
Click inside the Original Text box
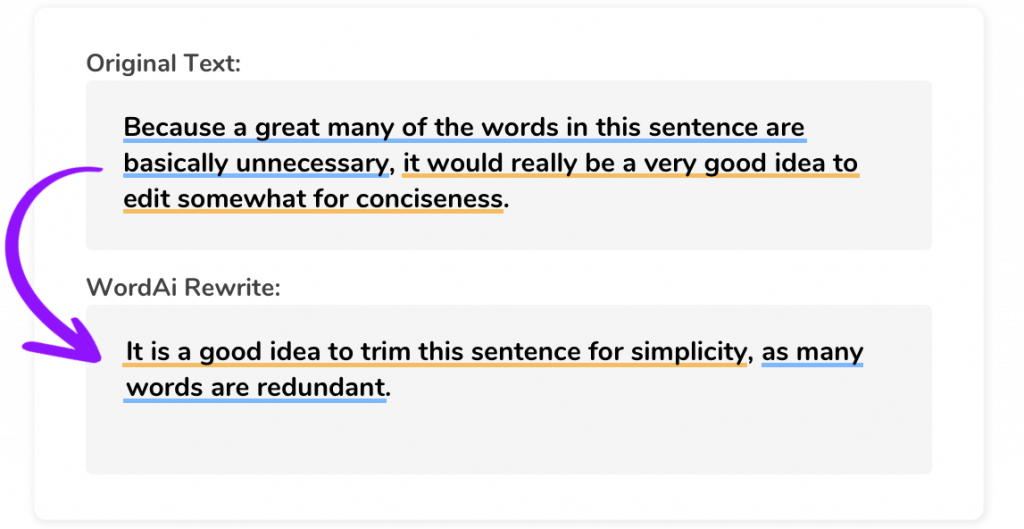[x=509, y=165]
